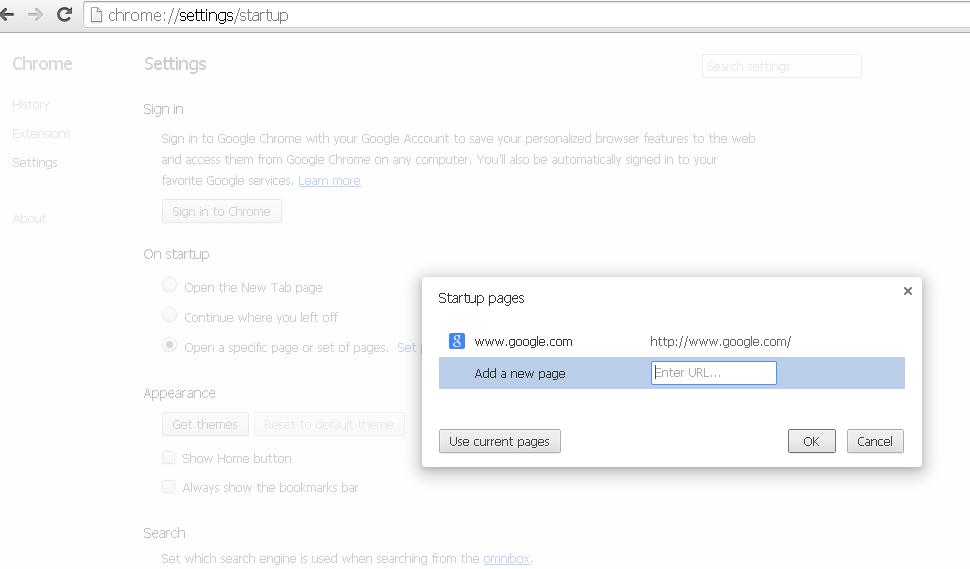Image resolution: width=970 pixels, height=569 pixels.
Task: Click the Learn more link
Action: point(329,181)
